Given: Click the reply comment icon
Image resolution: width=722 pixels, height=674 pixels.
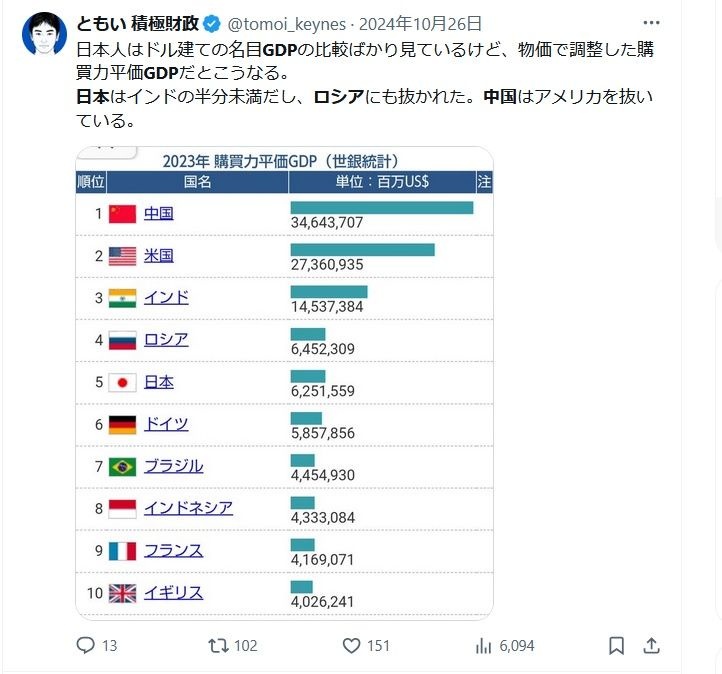Looking at the screenshot, I should click(86, 645).
